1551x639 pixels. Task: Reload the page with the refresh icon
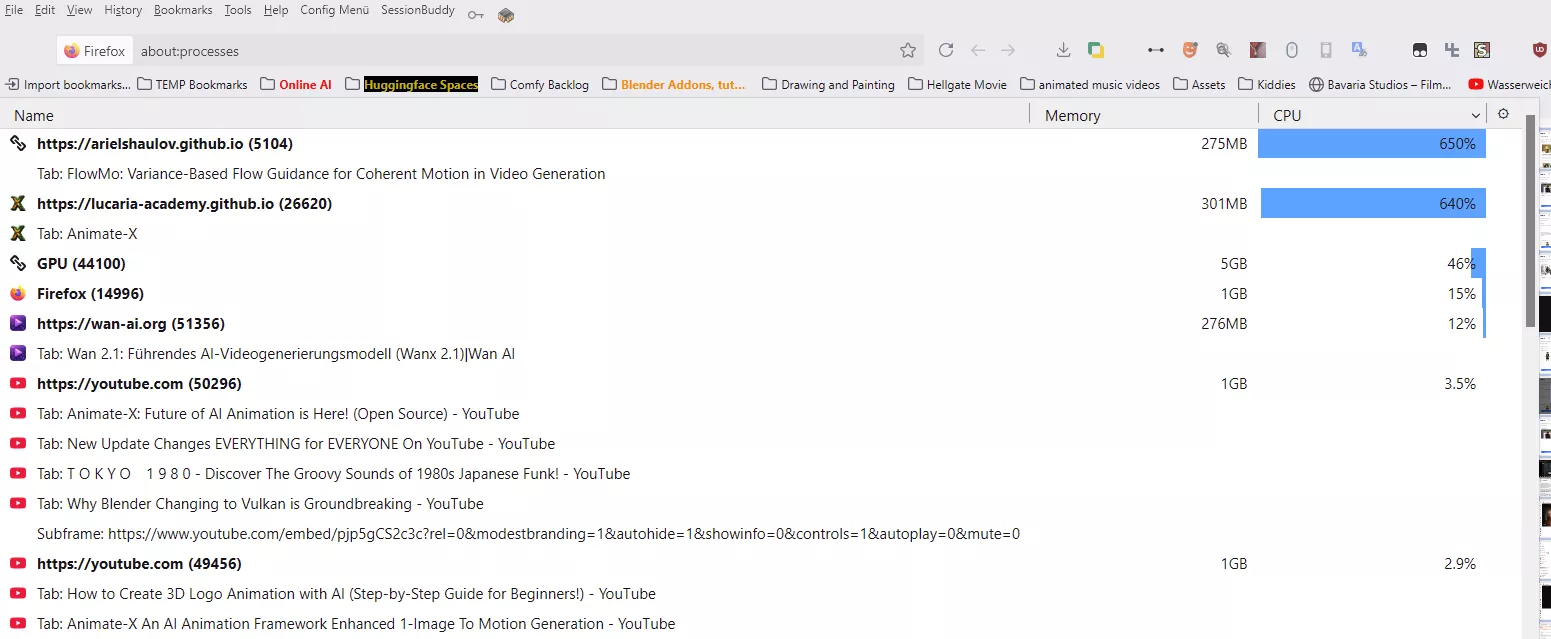pyautogui.click(x=946, y=50)
